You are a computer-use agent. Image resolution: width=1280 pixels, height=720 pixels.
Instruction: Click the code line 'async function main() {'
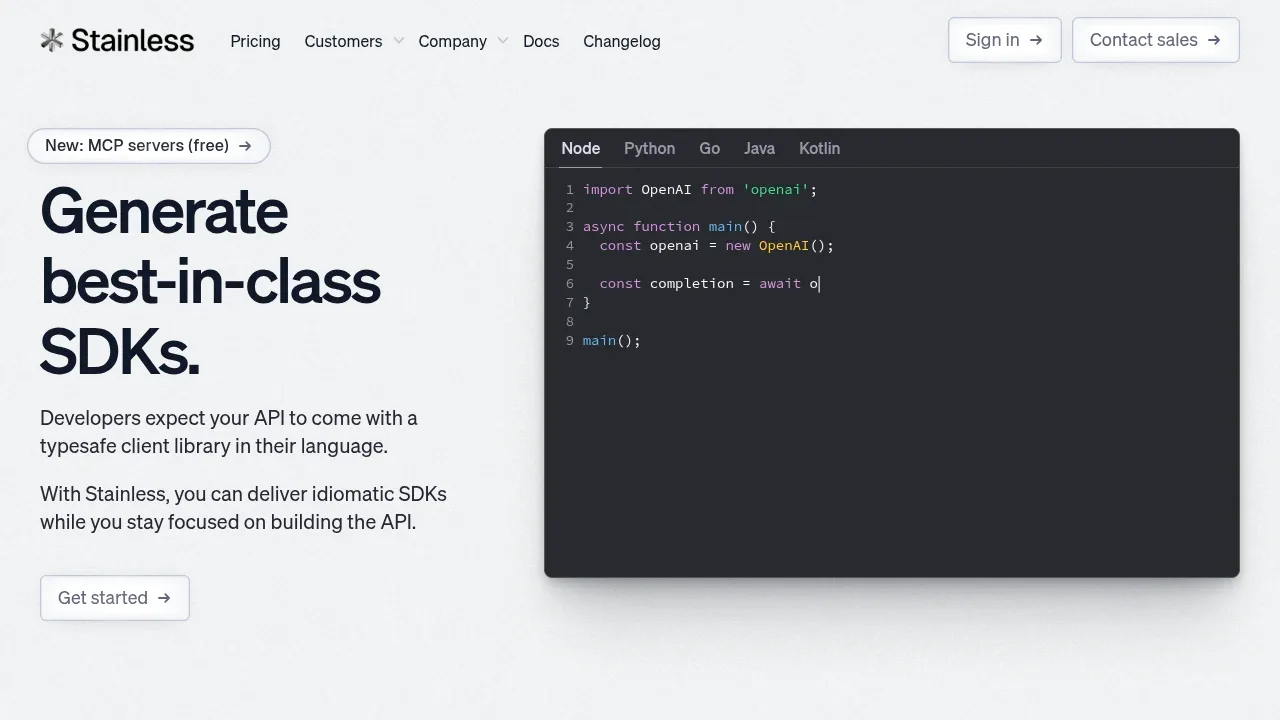click(x=679, y=227)
